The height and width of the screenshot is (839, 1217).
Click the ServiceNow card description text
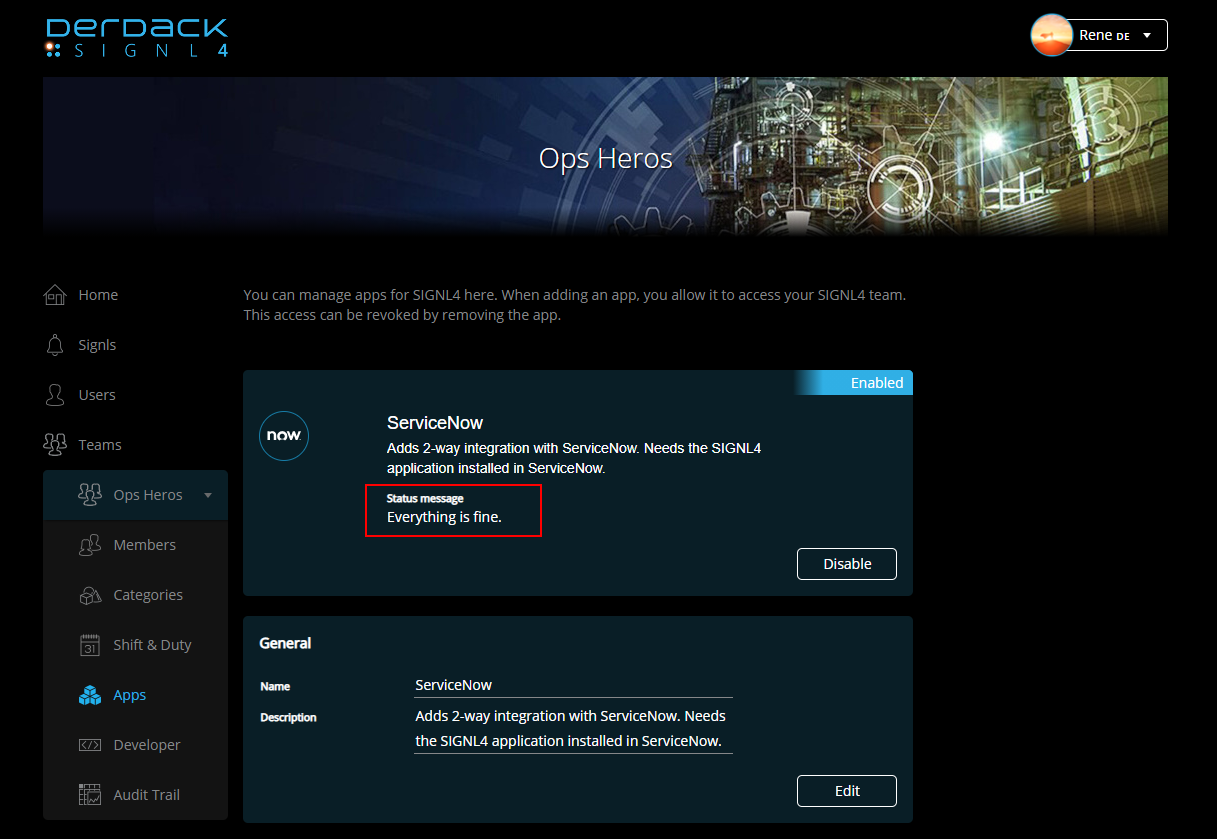tap(574, 458)
